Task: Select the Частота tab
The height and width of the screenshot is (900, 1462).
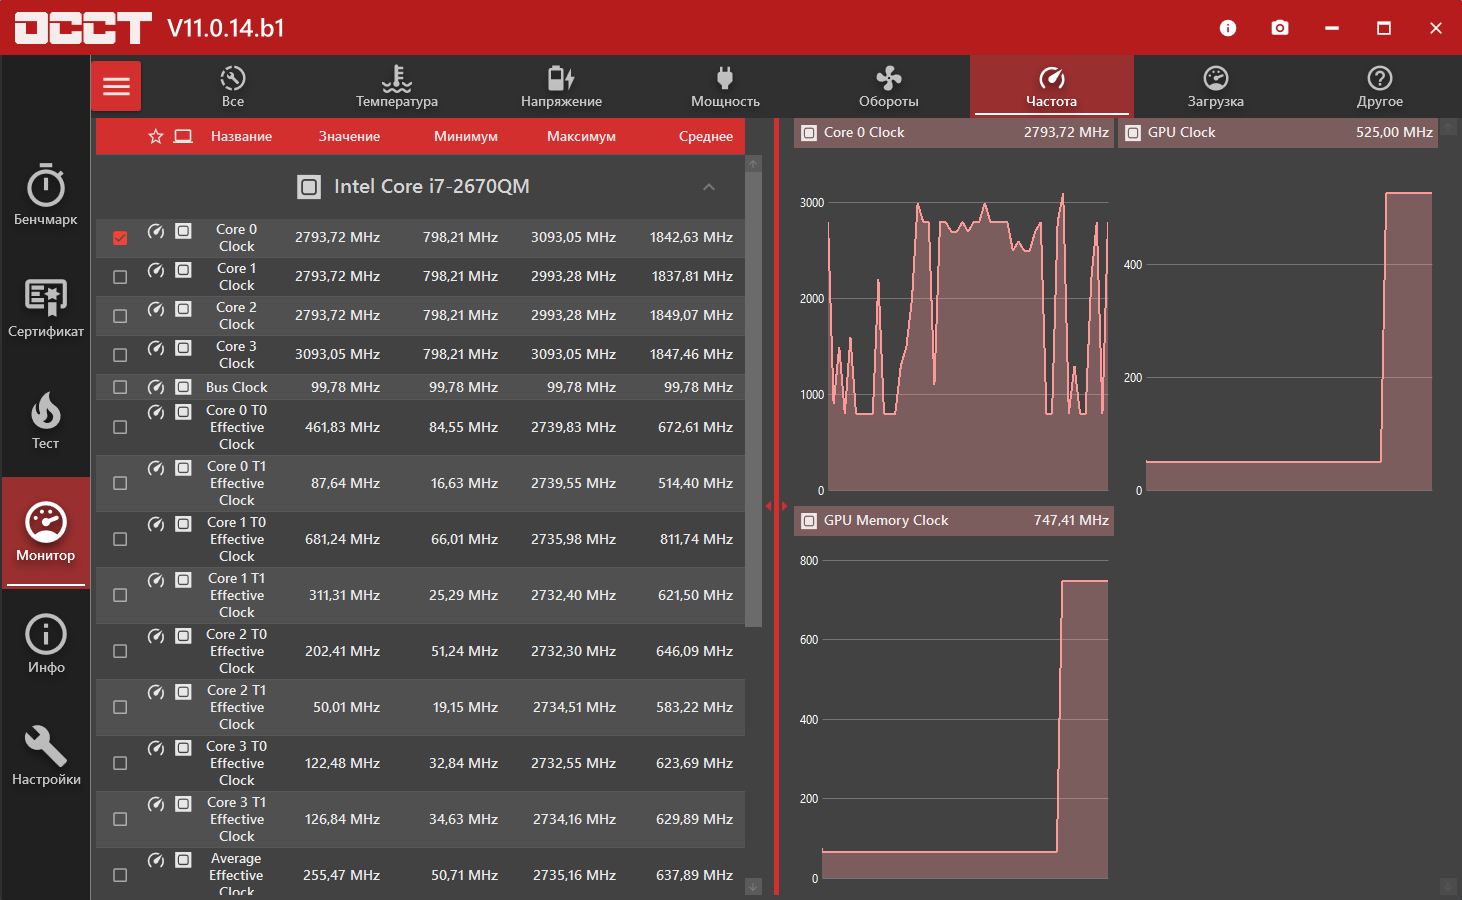Action: pos(1052,86)
